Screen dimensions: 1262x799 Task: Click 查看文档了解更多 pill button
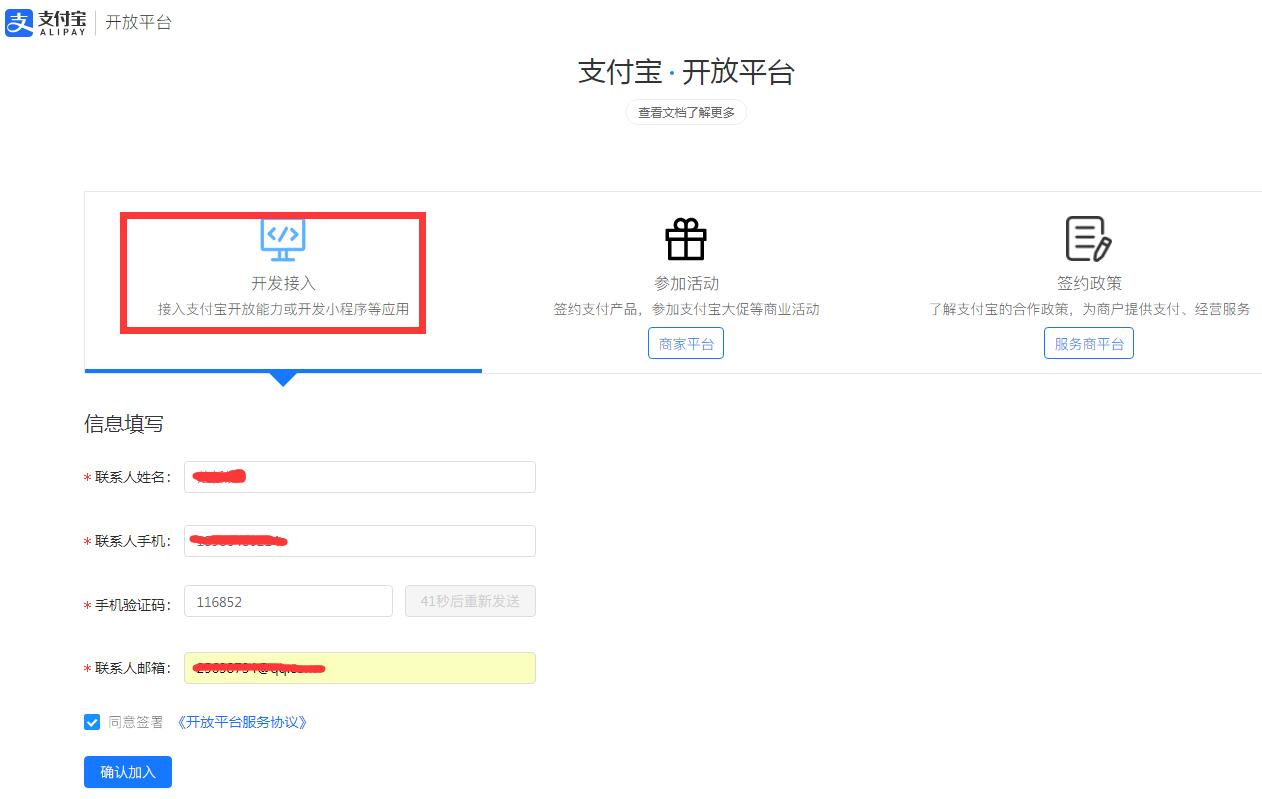pos(686,113)
